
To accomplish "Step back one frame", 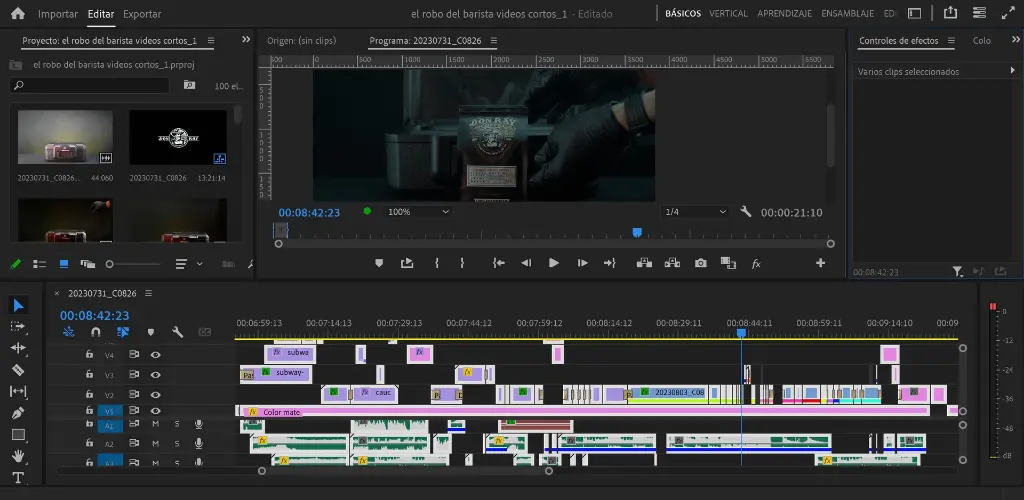I will [526, 263].
